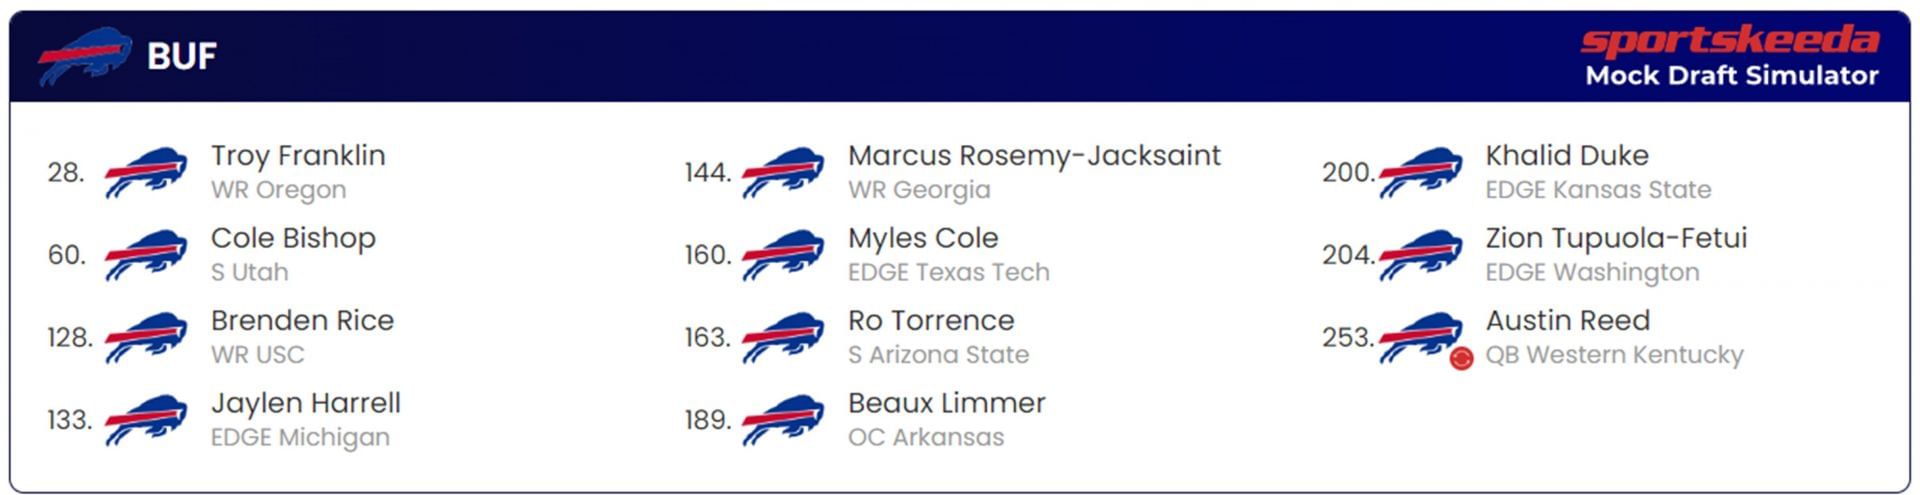Click Bills icon beside Jaylen Harrell
This screenshot has width=1920, height=495.
coord(146,420)
